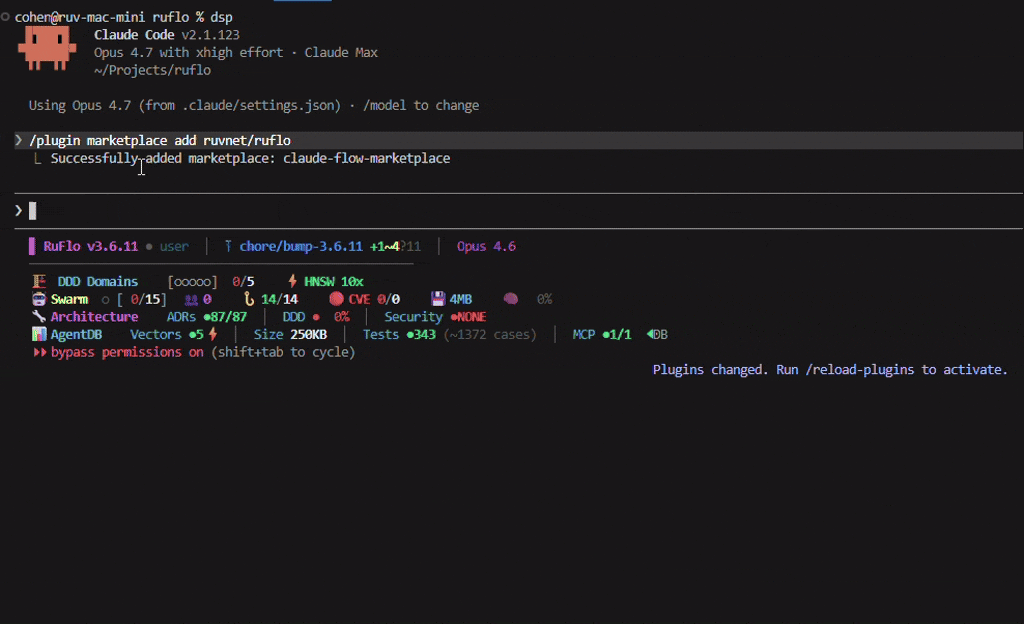Click 'Opus 4.7 with xhigh effort' line

click(188, 52)
